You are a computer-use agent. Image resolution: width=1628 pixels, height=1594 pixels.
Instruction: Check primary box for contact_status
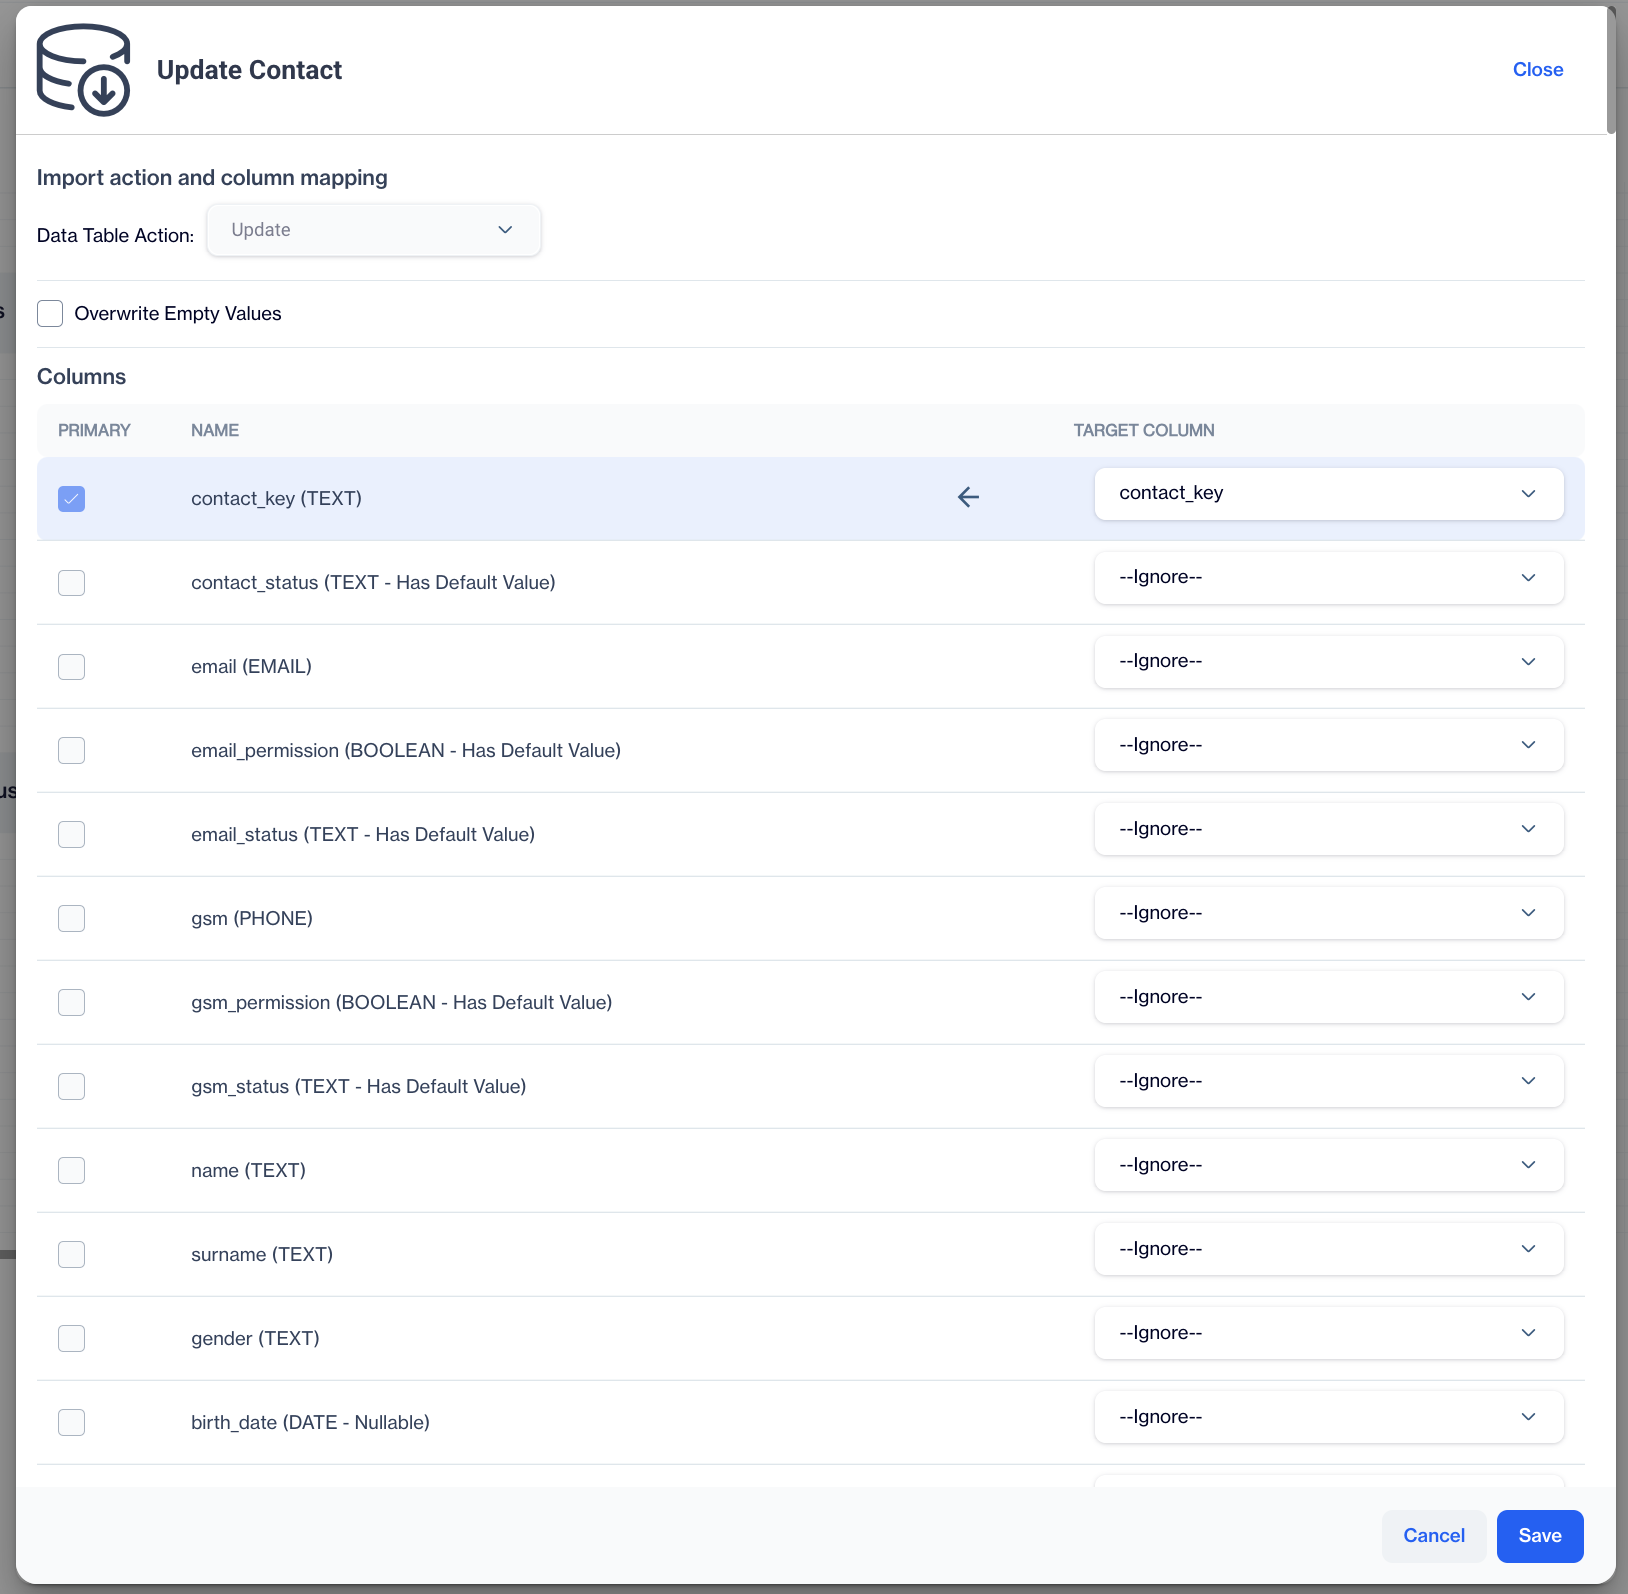coord(72,582)
